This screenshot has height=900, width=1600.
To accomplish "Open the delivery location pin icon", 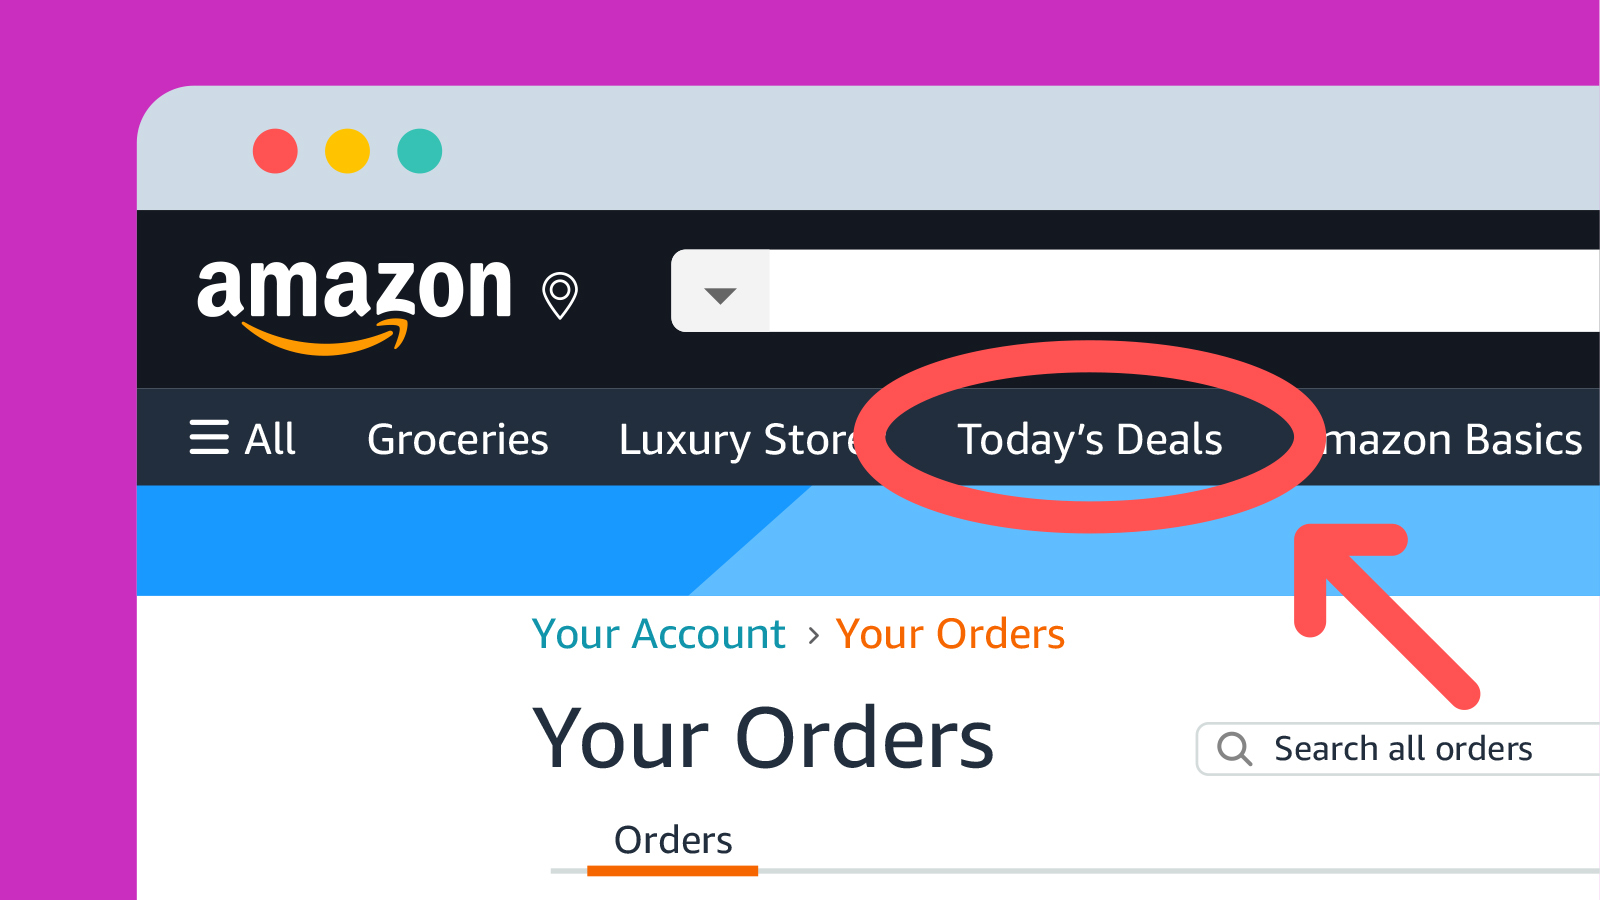I will coord(560,296).
